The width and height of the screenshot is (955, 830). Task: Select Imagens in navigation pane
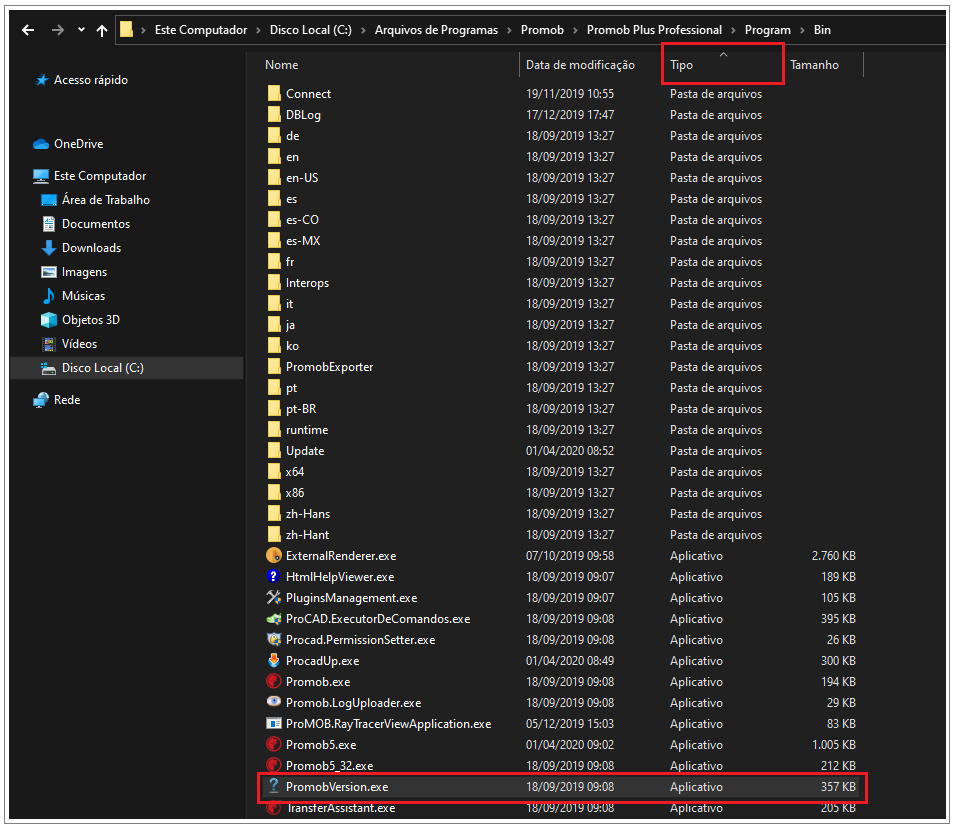(x=84, y=272)
